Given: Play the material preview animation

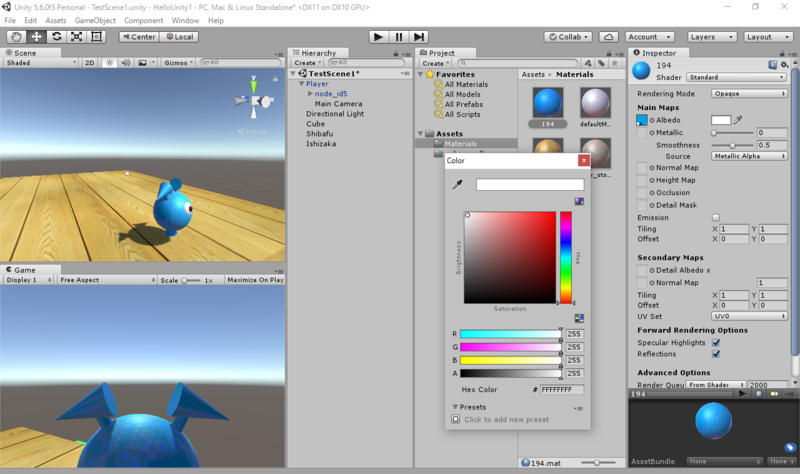Looking at the screenshot, I should pyautogui.click(x=742, y=393).
